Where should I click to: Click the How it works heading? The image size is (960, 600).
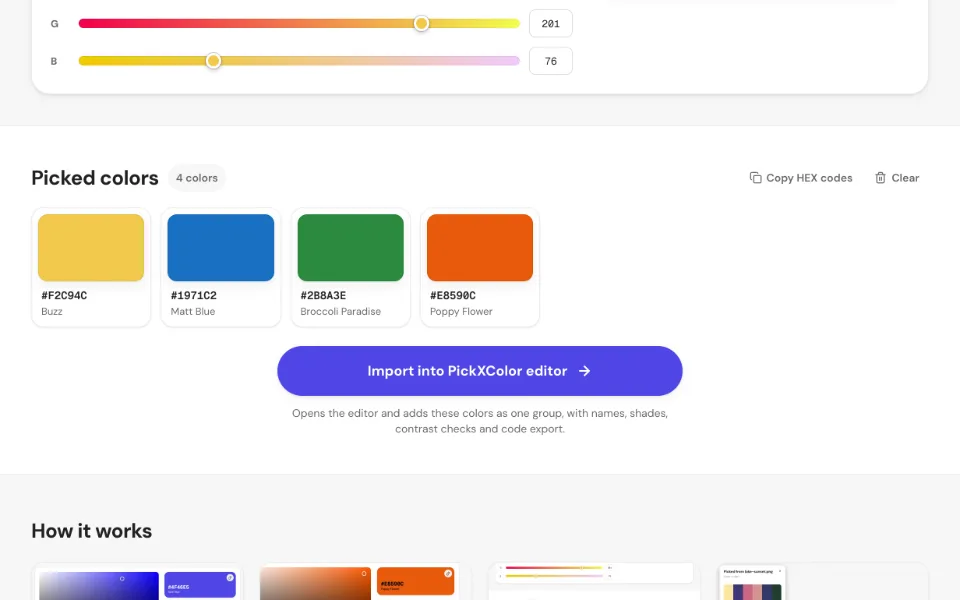(x=92, y=531)
